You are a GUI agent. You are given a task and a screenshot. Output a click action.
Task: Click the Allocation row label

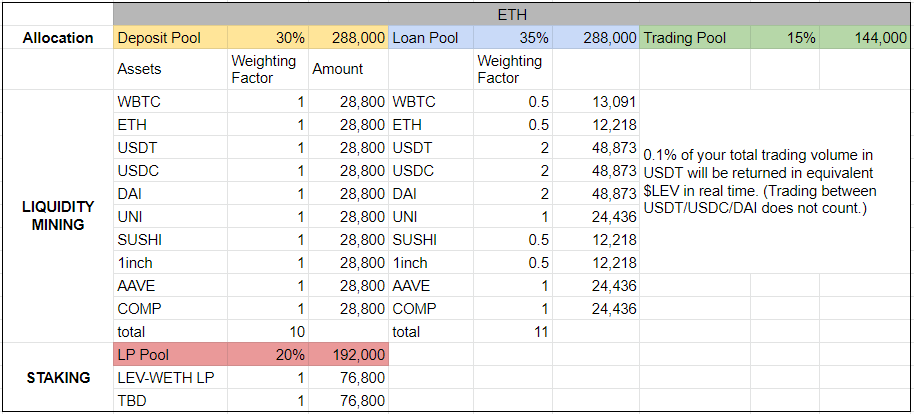pyautogui.click(x=58, y=38)
